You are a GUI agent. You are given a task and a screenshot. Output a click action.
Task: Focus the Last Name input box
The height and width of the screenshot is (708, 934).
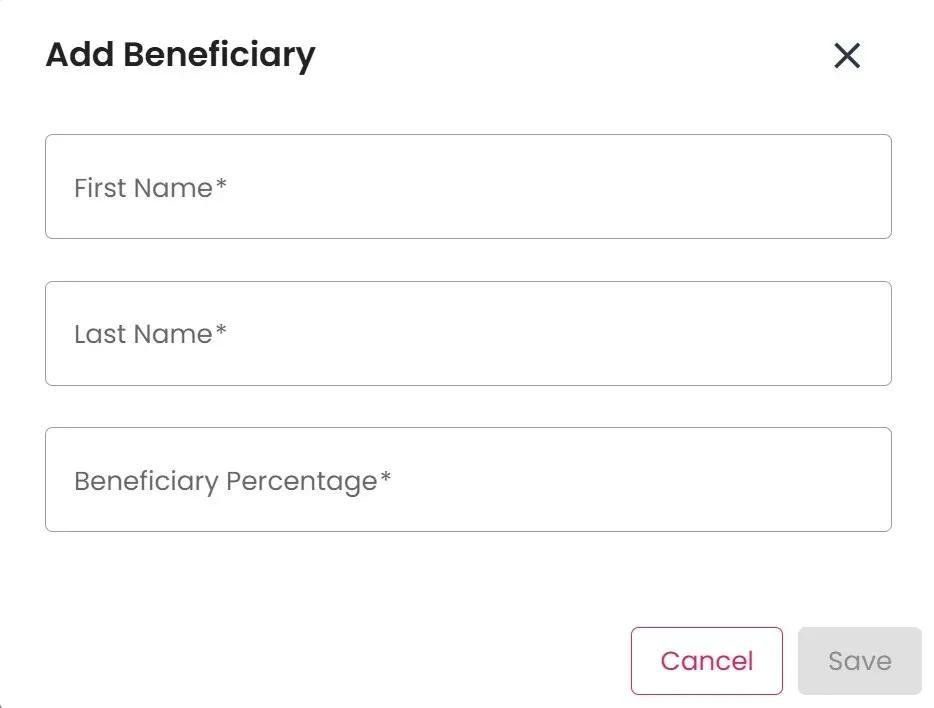pos(467,333)
